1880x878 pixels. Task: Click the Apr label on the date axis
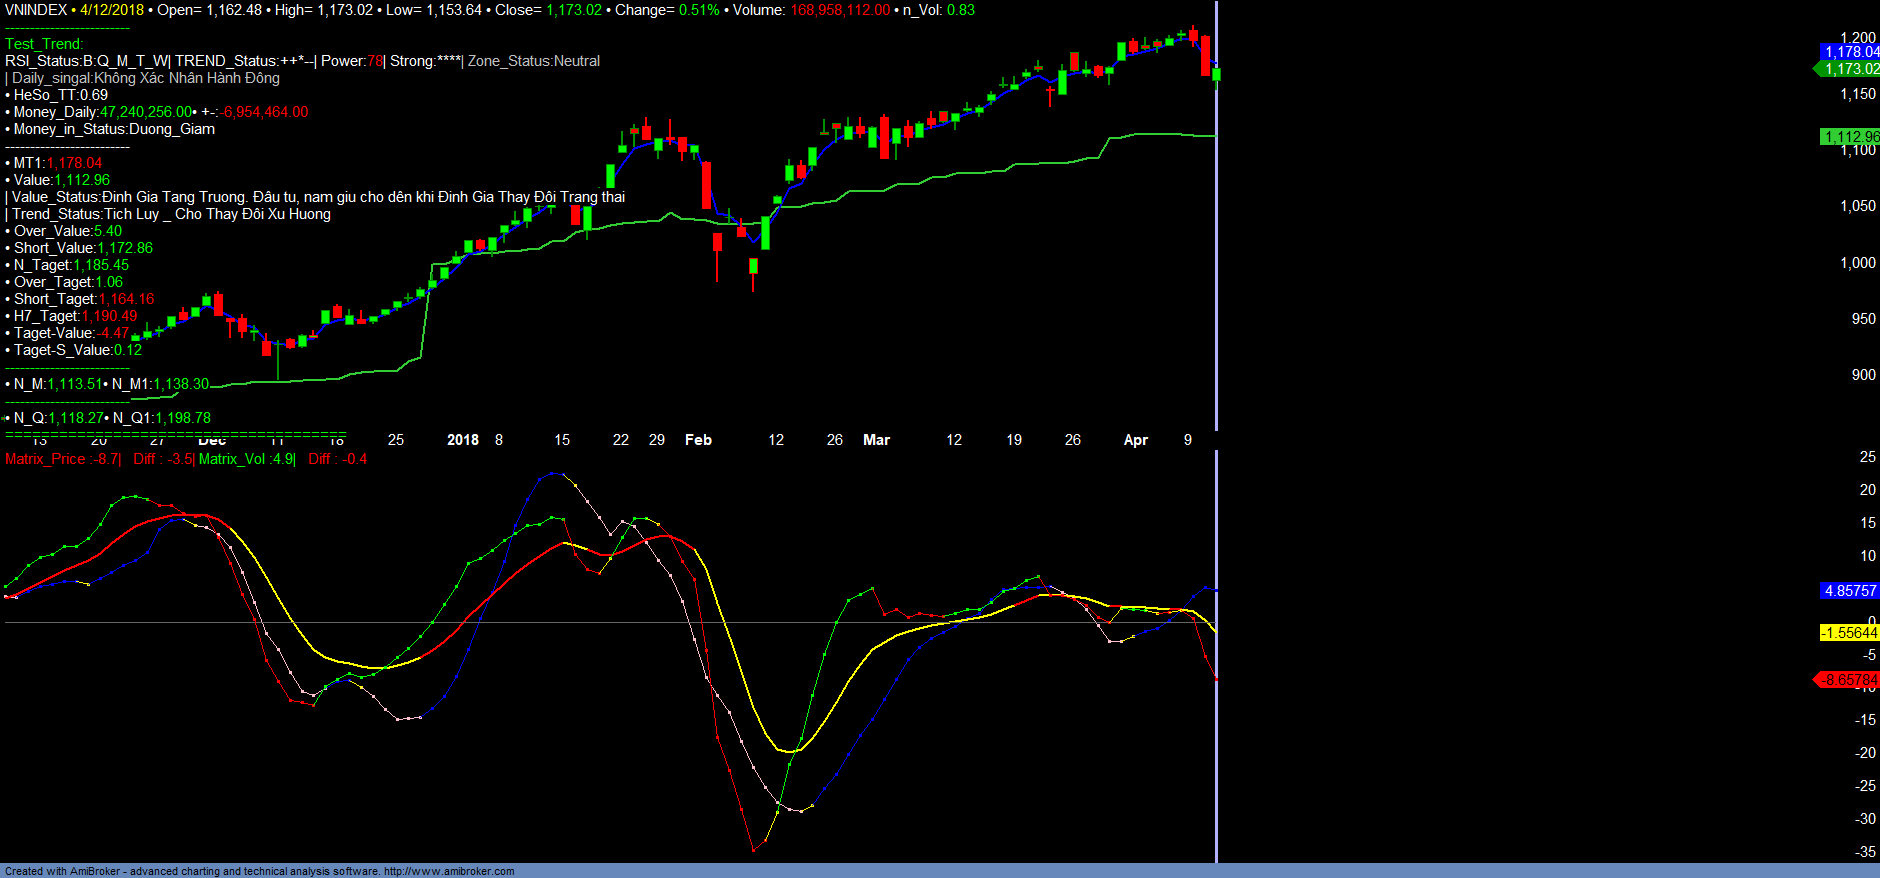coord(1135,440)
